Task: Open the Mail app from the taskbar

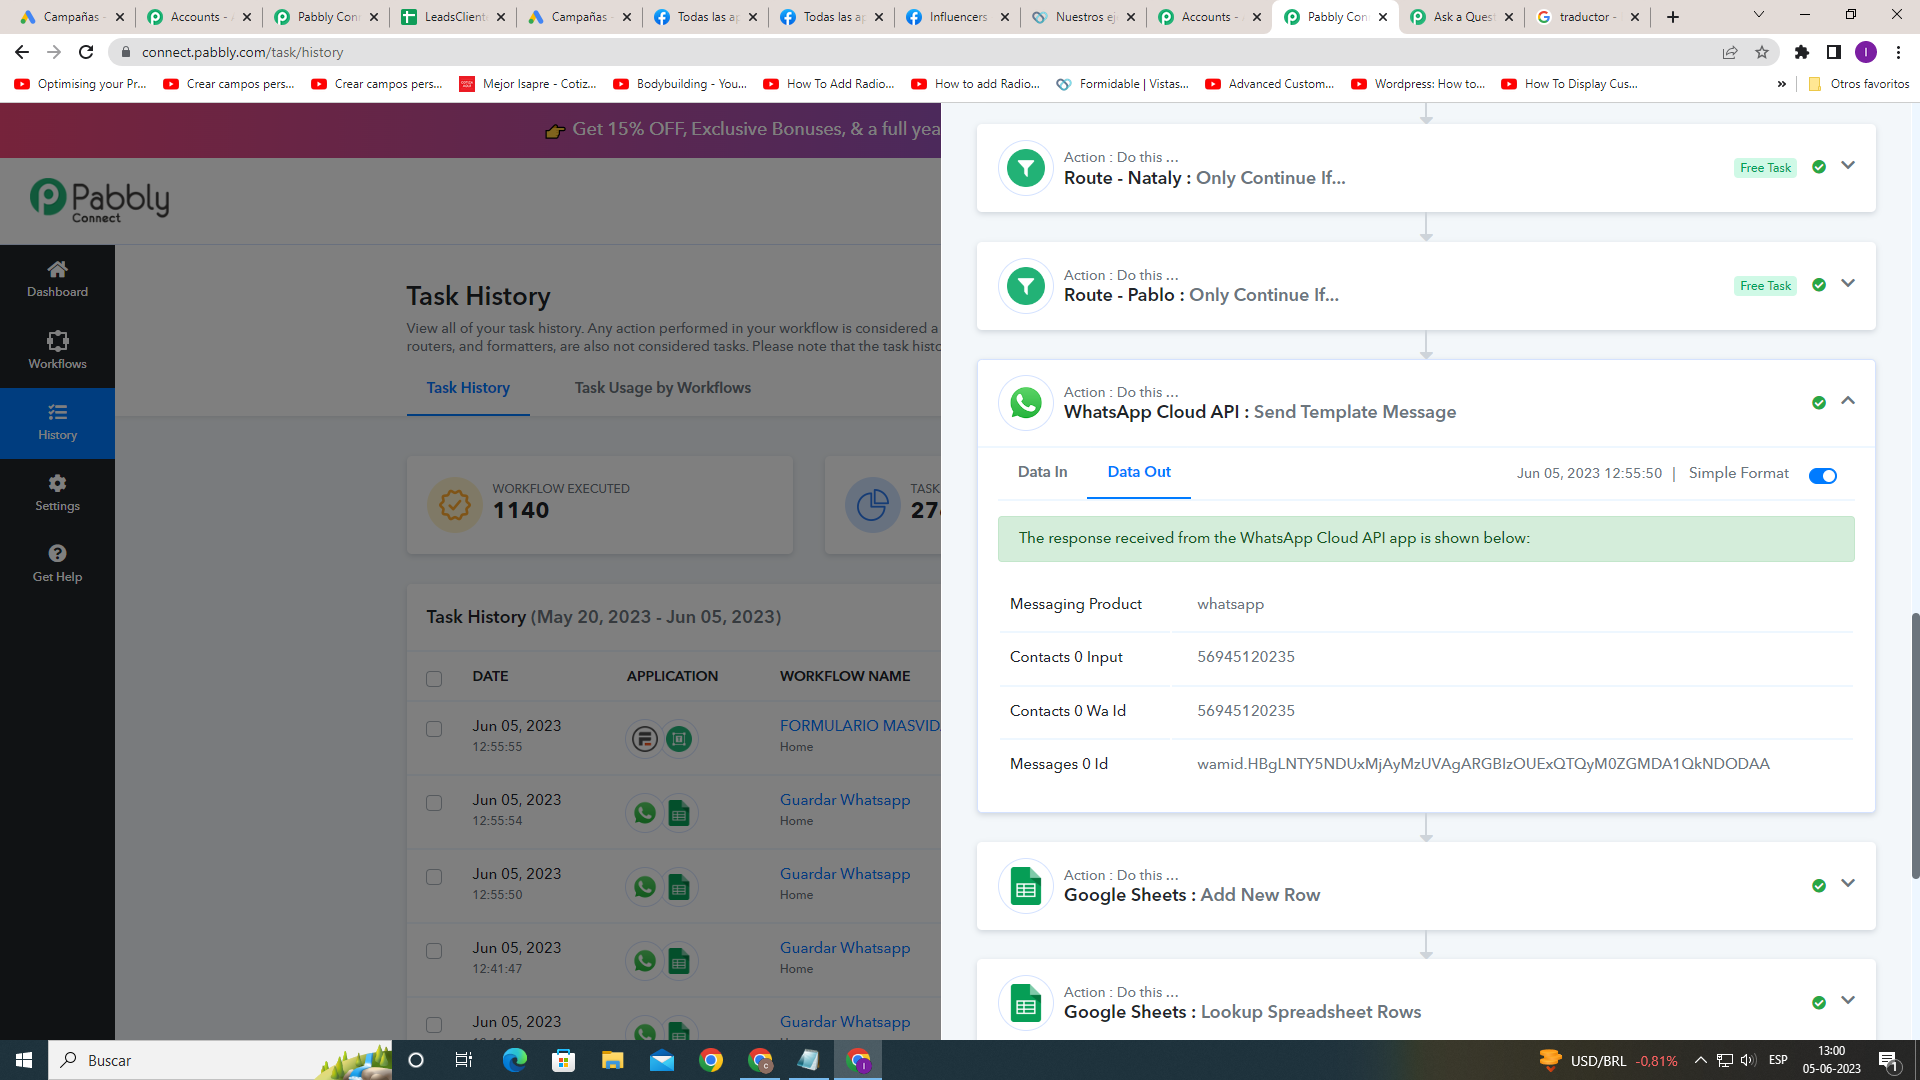Action: pyautogui.click(x=662, y=1060)
